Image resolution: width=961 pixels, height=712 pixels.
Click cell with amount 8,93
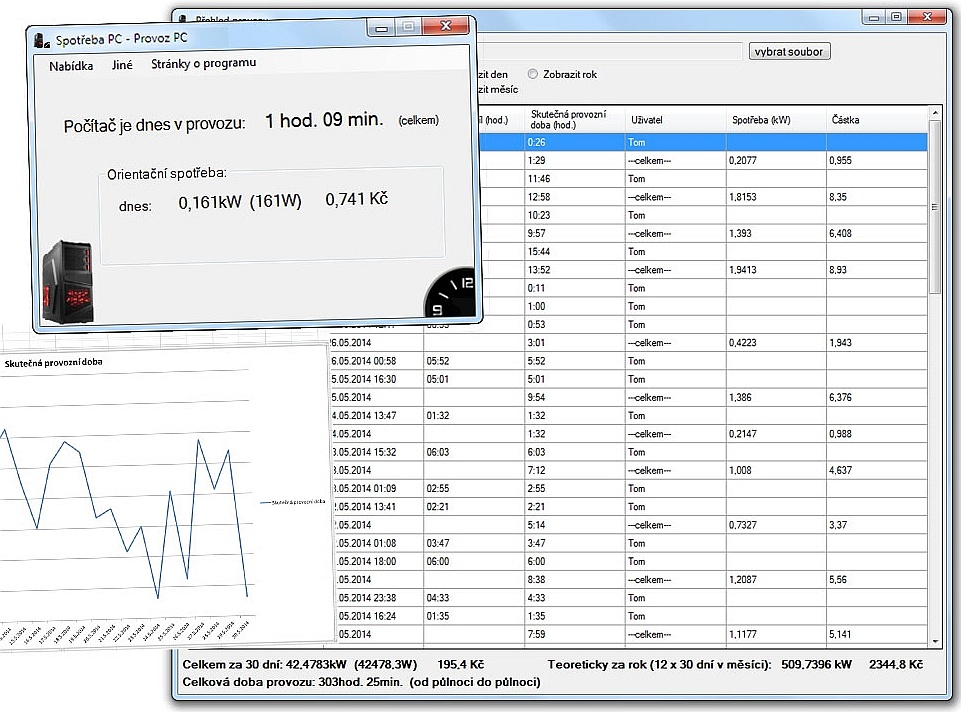tap(877, 270)
